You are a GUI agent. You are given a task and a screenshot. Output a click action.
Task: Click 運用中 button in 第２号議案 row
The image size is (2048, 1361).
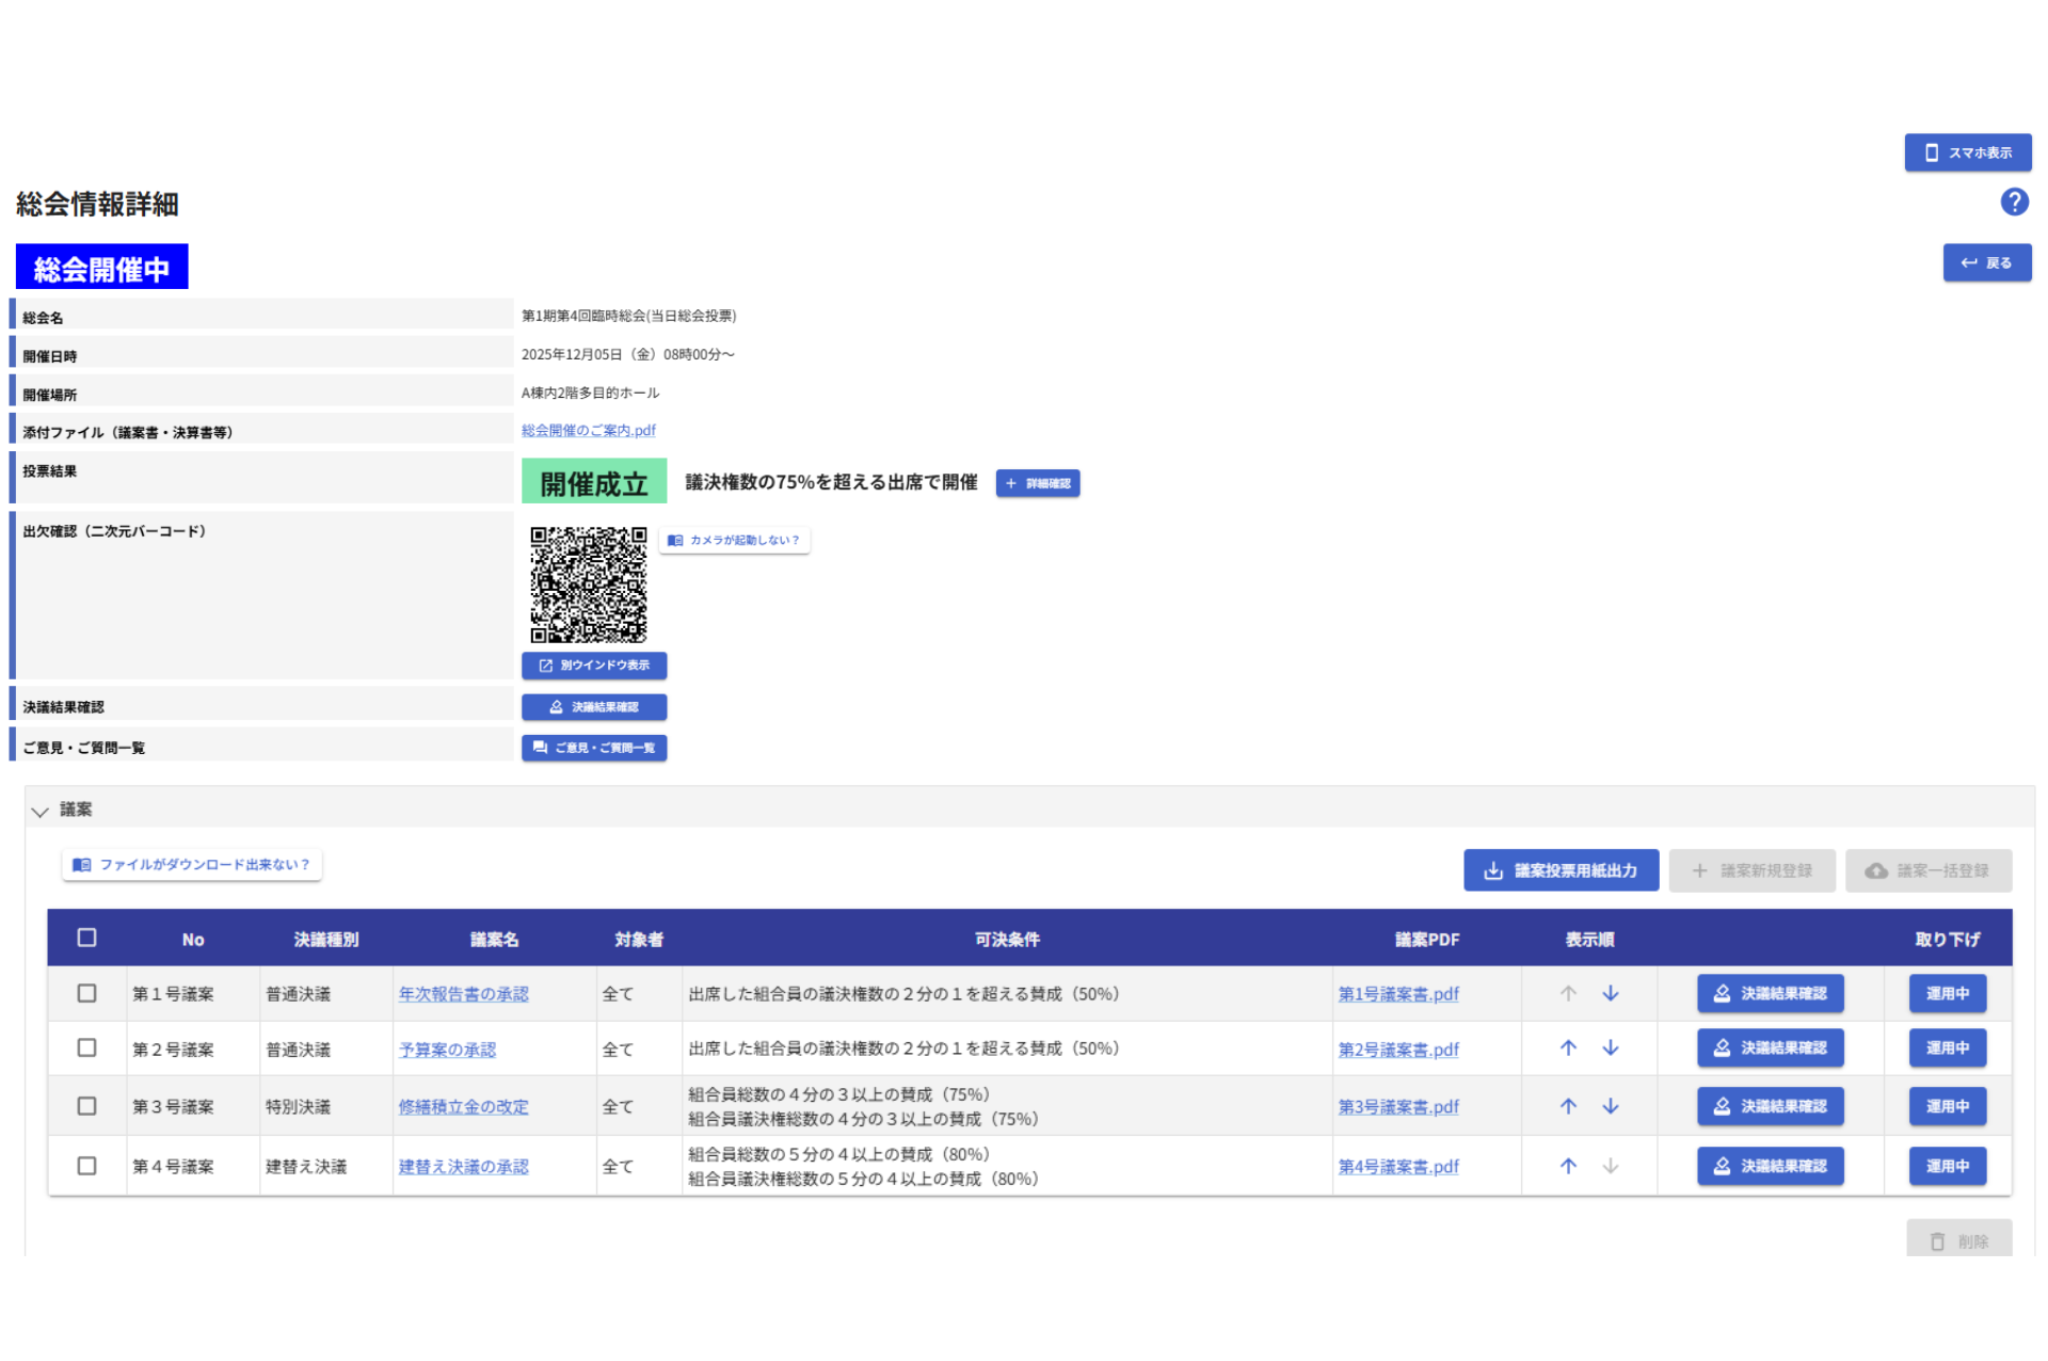point(1947,1047)
